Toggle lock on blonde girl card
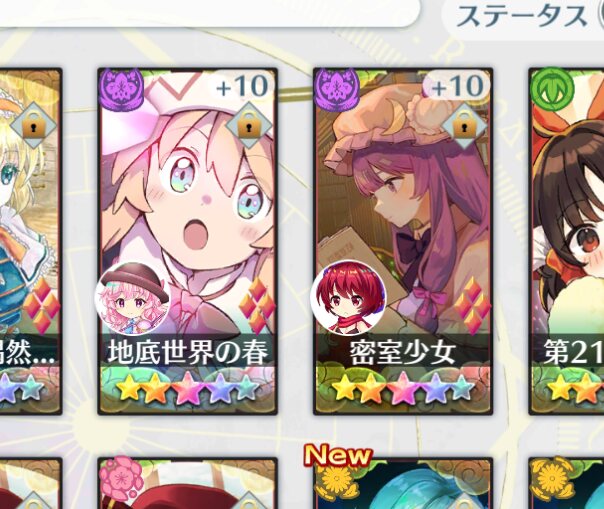 (x=34, y=126)
